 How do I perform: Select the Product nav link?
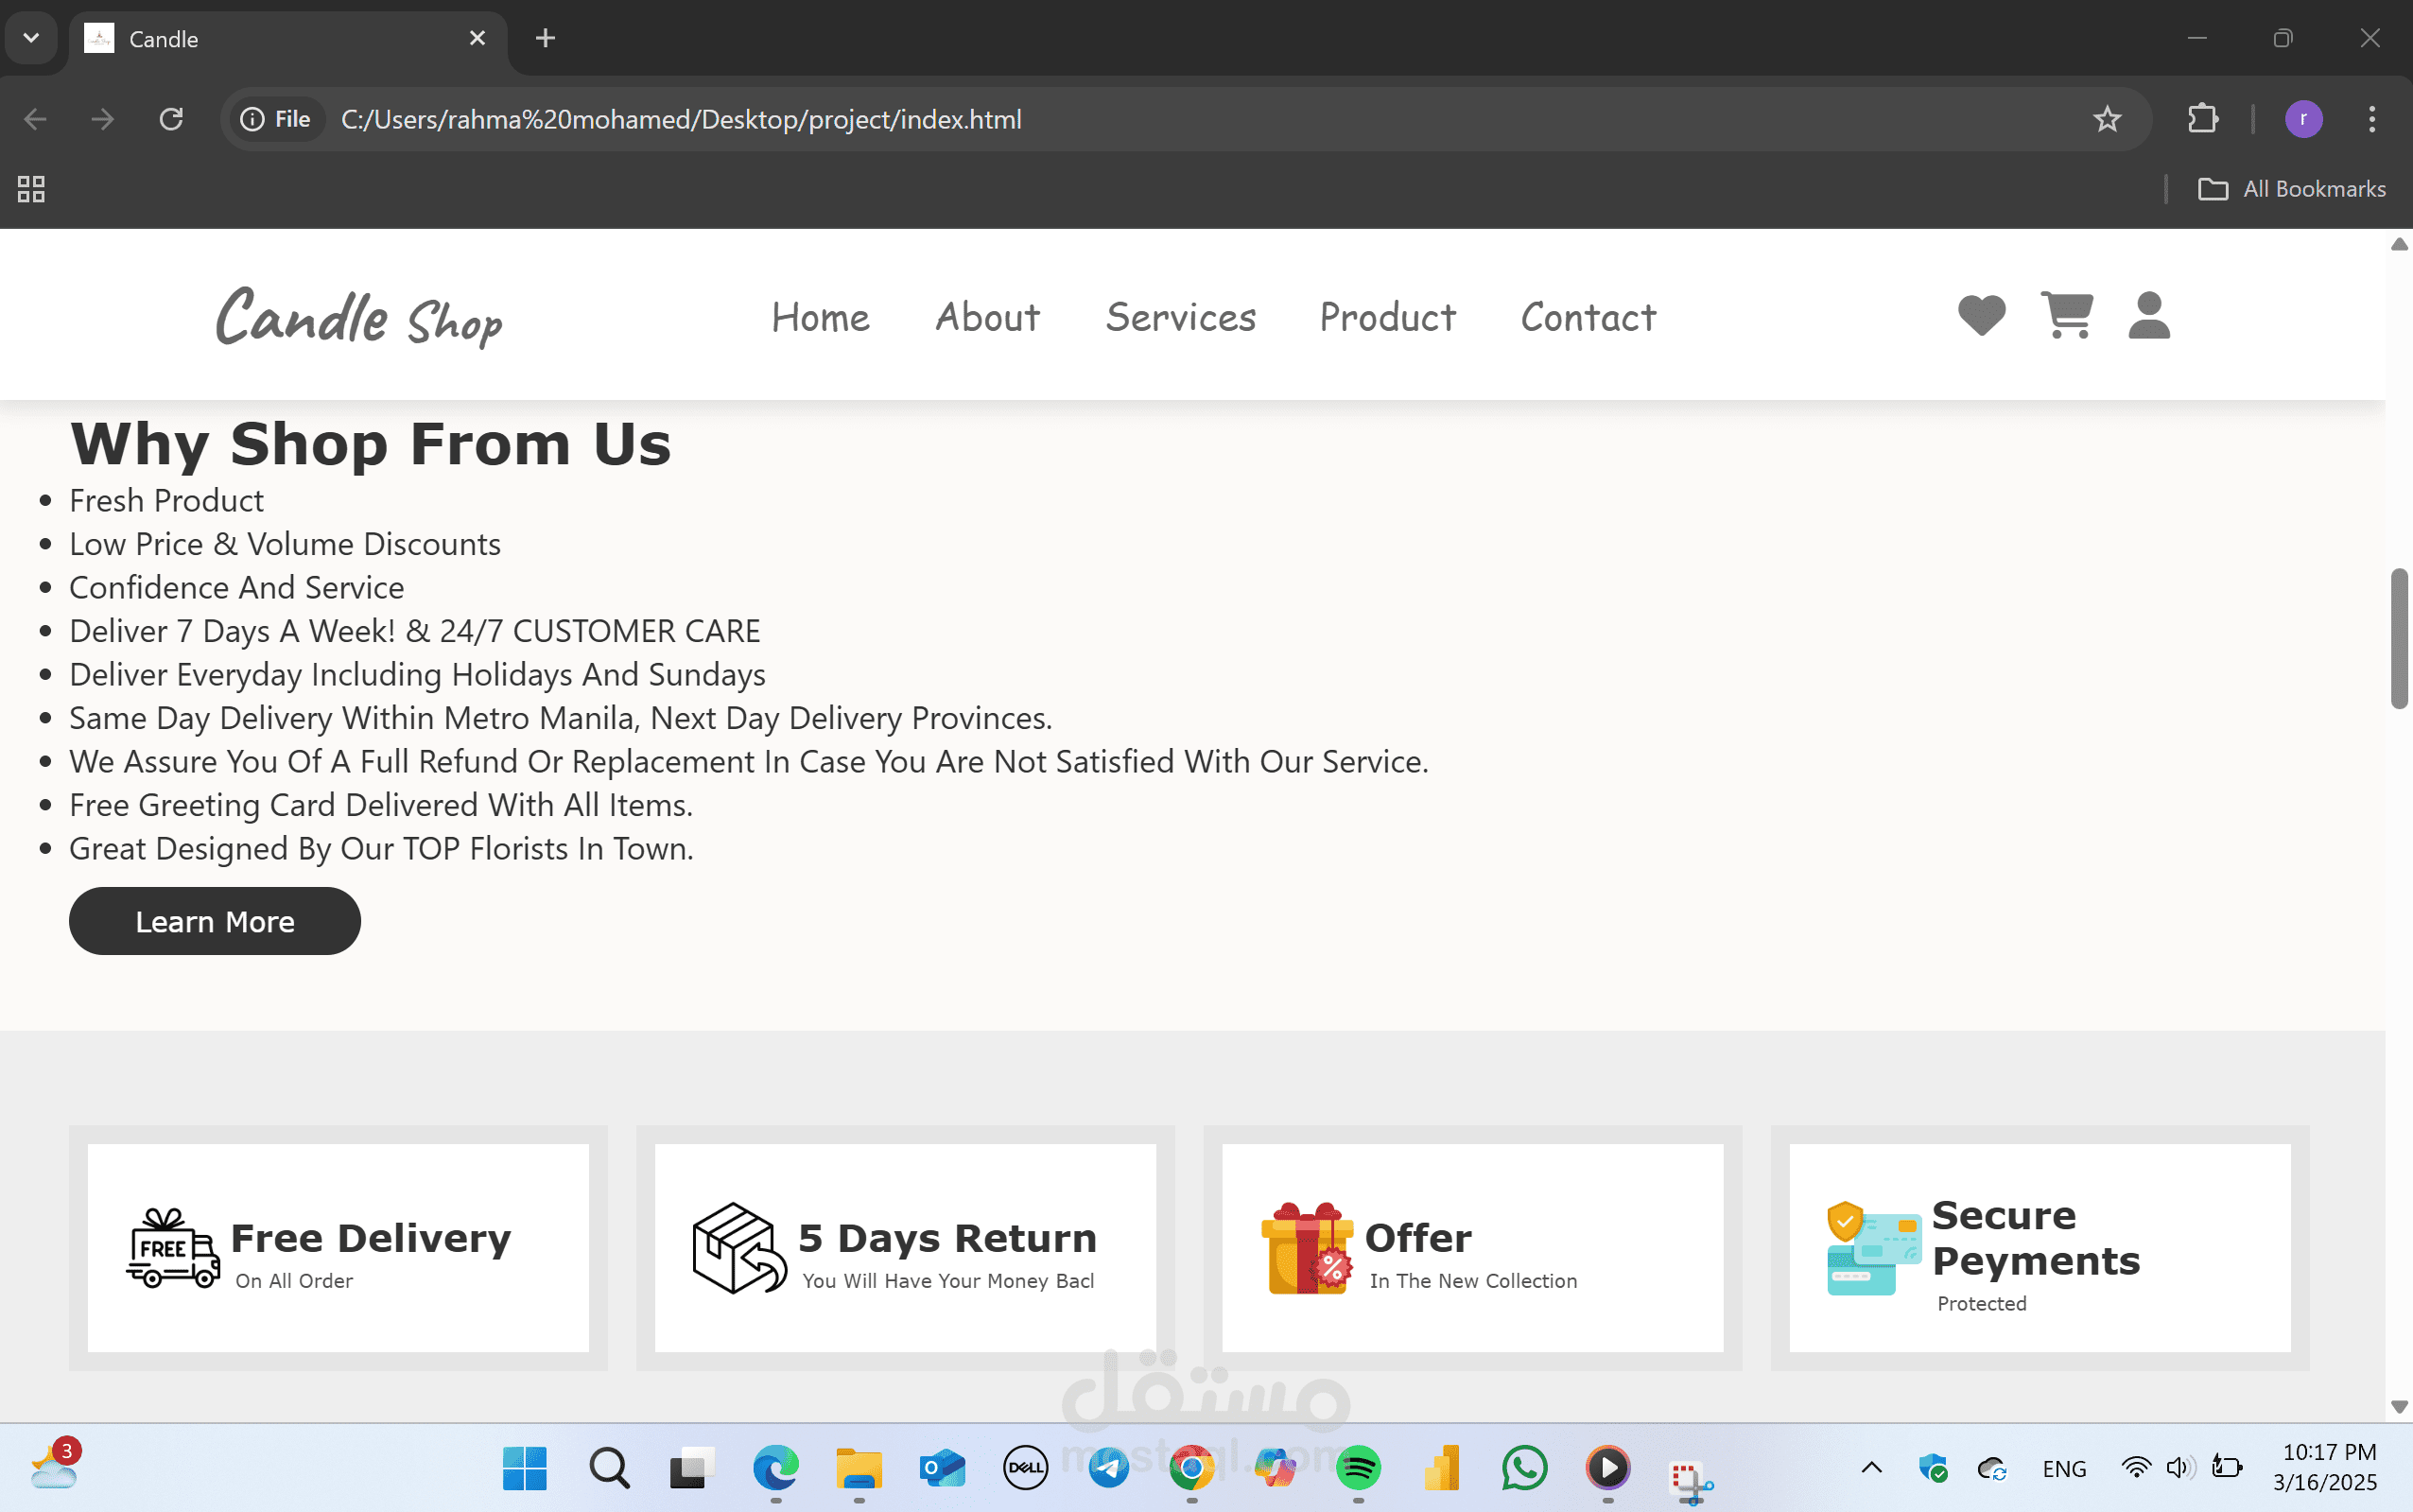click(1387, 317)
